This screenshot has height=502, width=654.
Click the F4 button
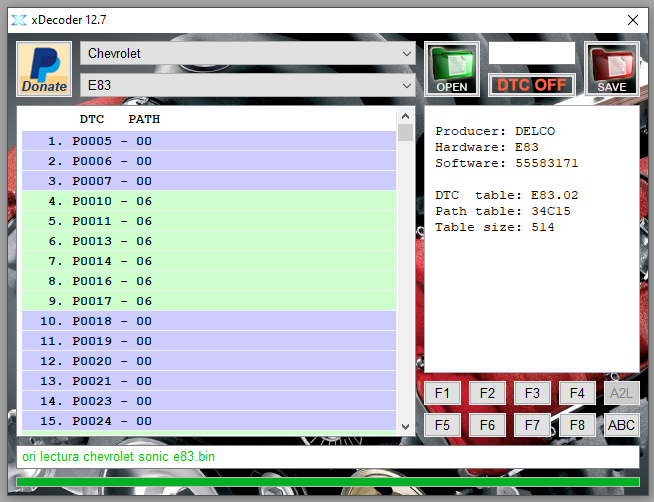[577, 393]
